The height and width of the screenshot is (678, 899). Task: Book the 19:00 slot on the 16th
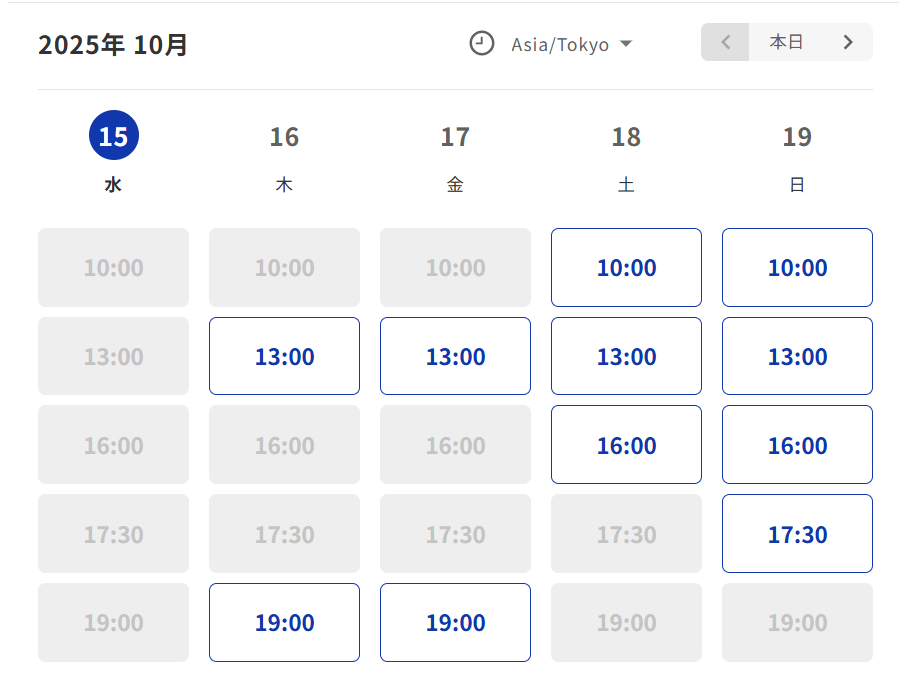(x=284, y=622)
